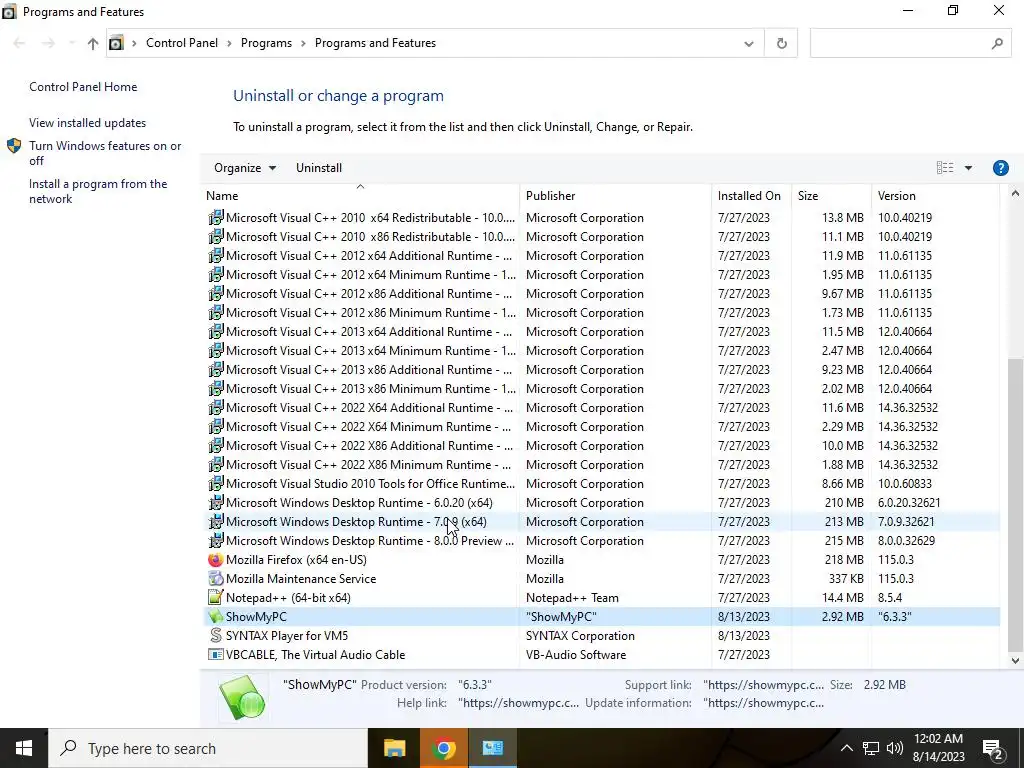This screenshot has width=1024, height=768.
Task: Sort by the Name column header
Action: pyautogui.click(x=360, y=195)
